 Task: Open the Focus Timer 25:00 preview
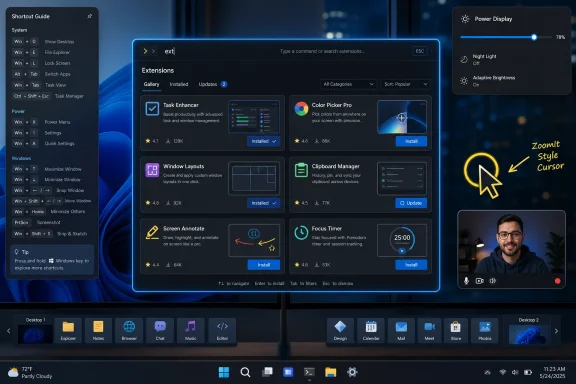pyautogui.click(x=402, y=240)
